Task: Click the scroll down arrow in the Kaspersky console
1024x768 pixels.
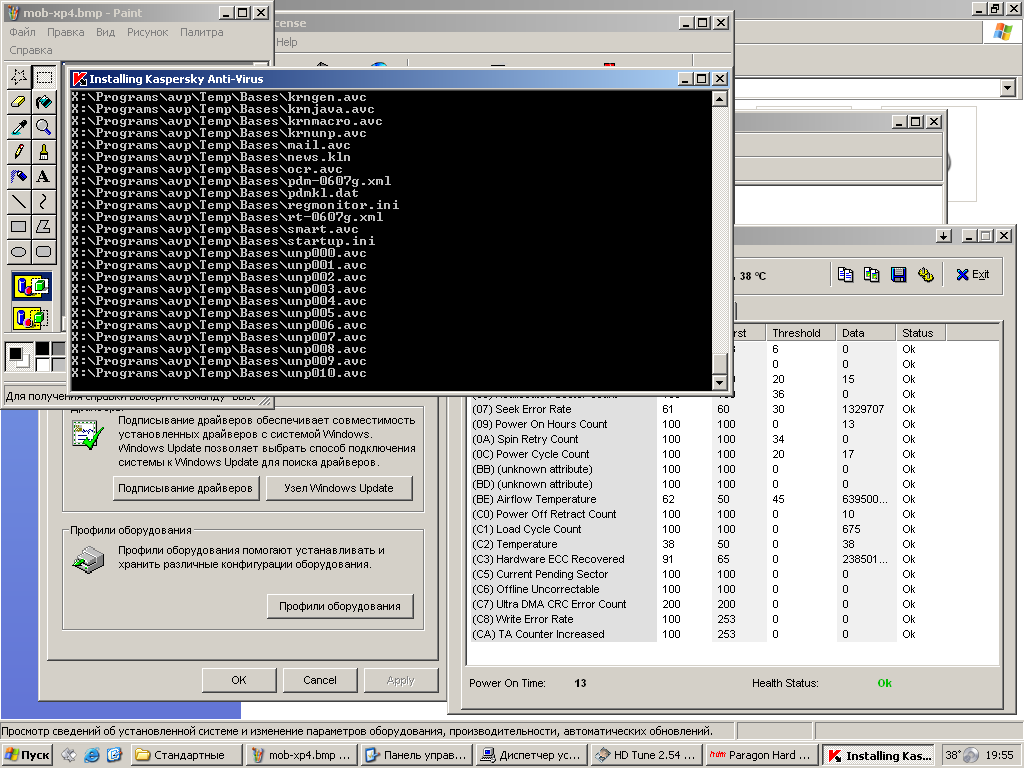Action: click(719, 383)
